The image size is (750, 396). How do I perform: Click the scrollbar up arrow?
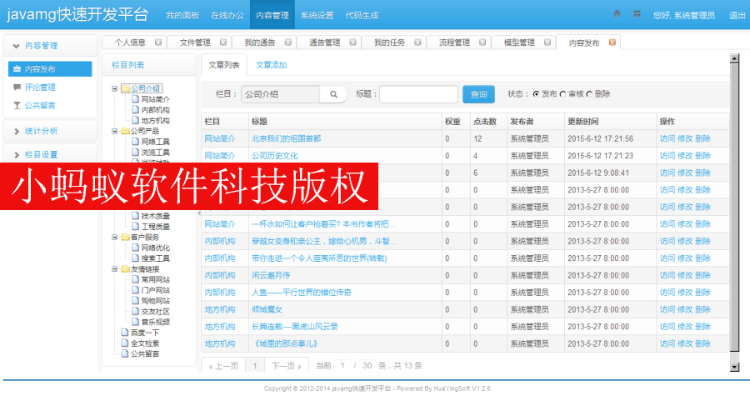pos(735,58)
